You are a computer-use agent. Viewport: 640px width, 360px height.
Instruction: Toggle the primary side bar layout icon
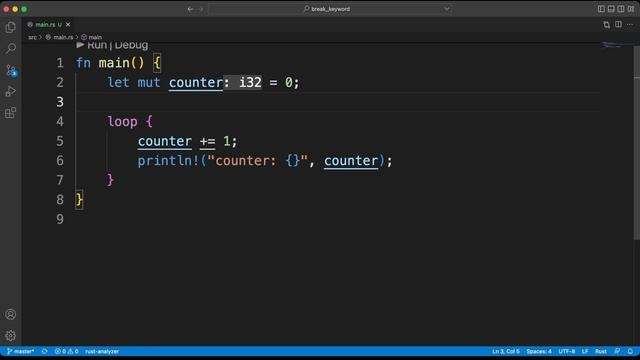(x=601, y=9)
